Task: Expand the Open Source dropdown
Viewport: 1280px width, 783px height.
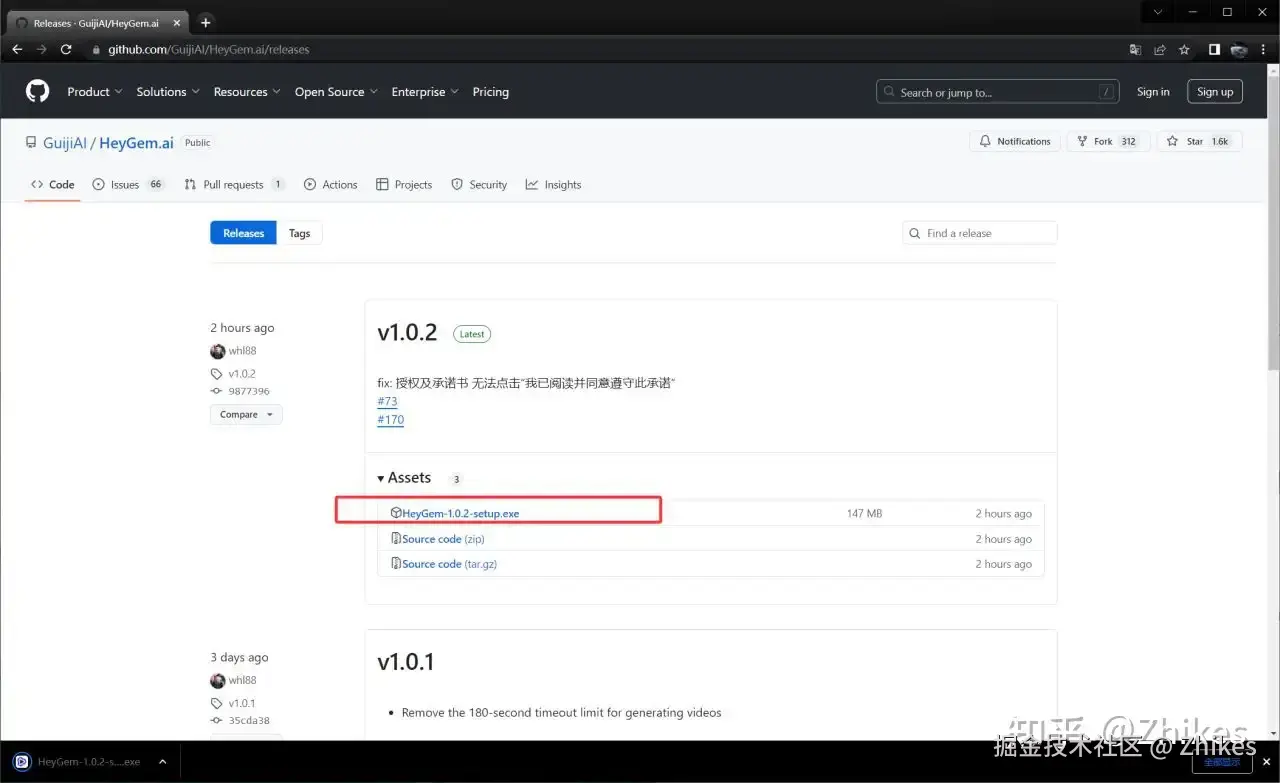Action: point(336,92)
